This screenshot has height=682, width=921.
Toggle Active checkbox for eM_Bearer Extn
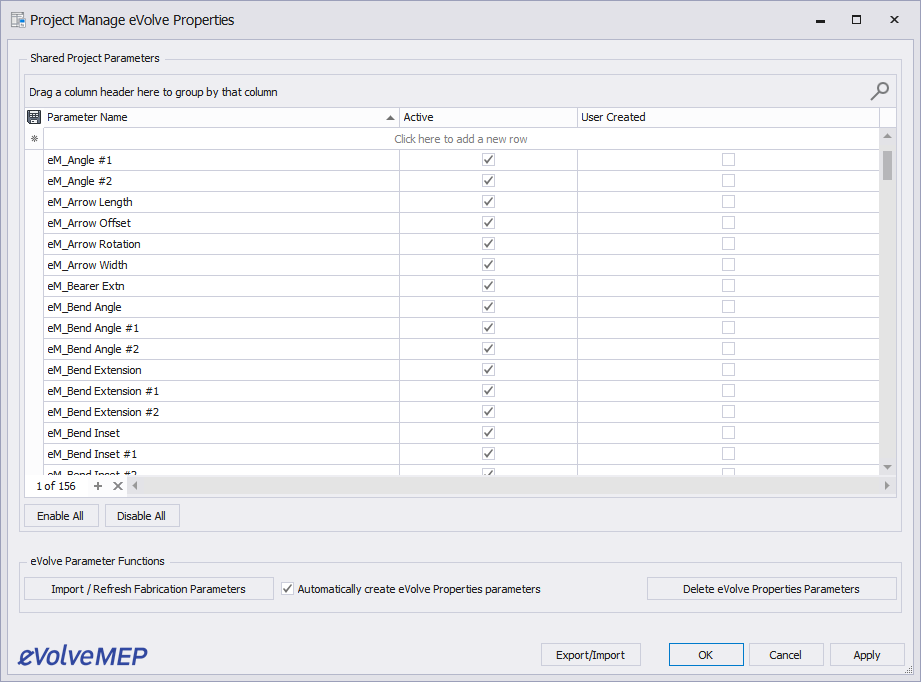click(488, 285)
